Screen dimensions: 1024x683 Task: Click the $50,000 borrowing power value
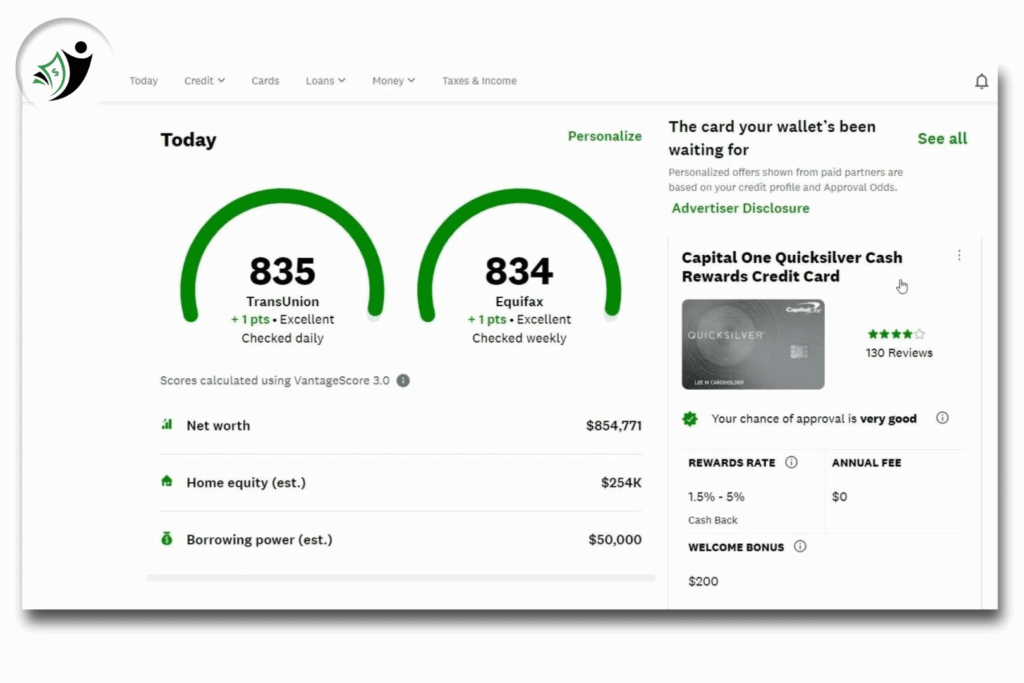[615, 539]
